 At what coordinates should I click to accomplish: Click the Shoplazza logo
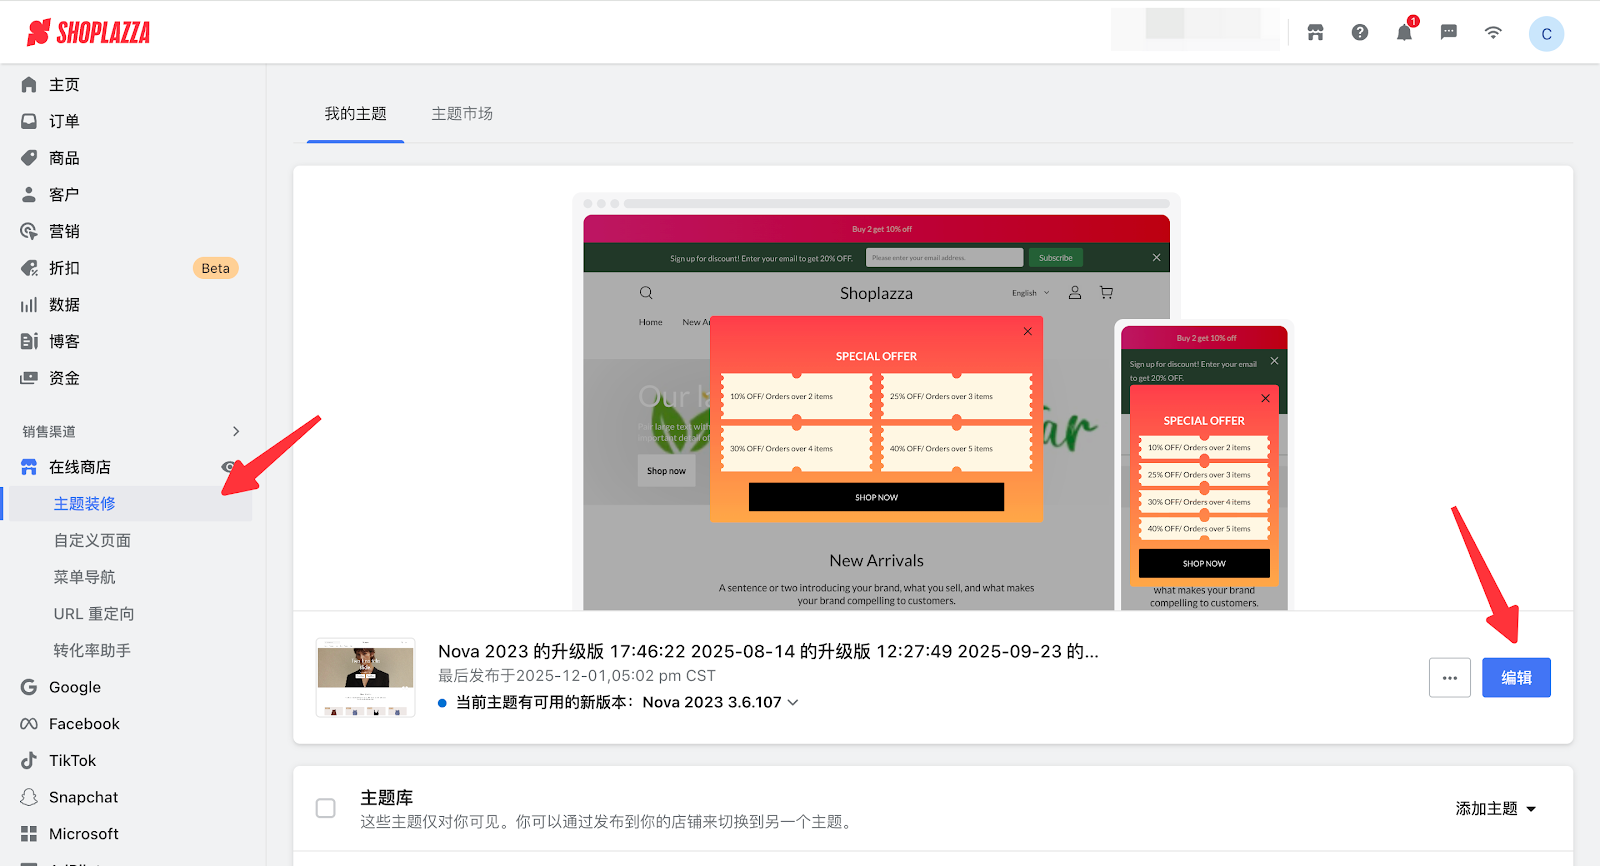88,33
